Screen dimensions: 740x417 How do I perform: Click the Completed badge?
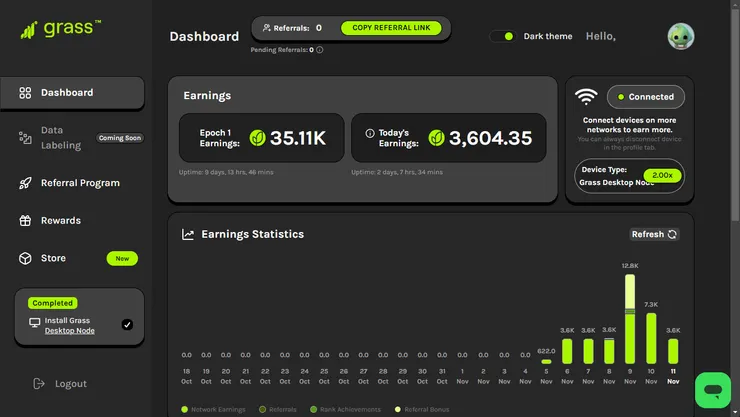[52, 303]
